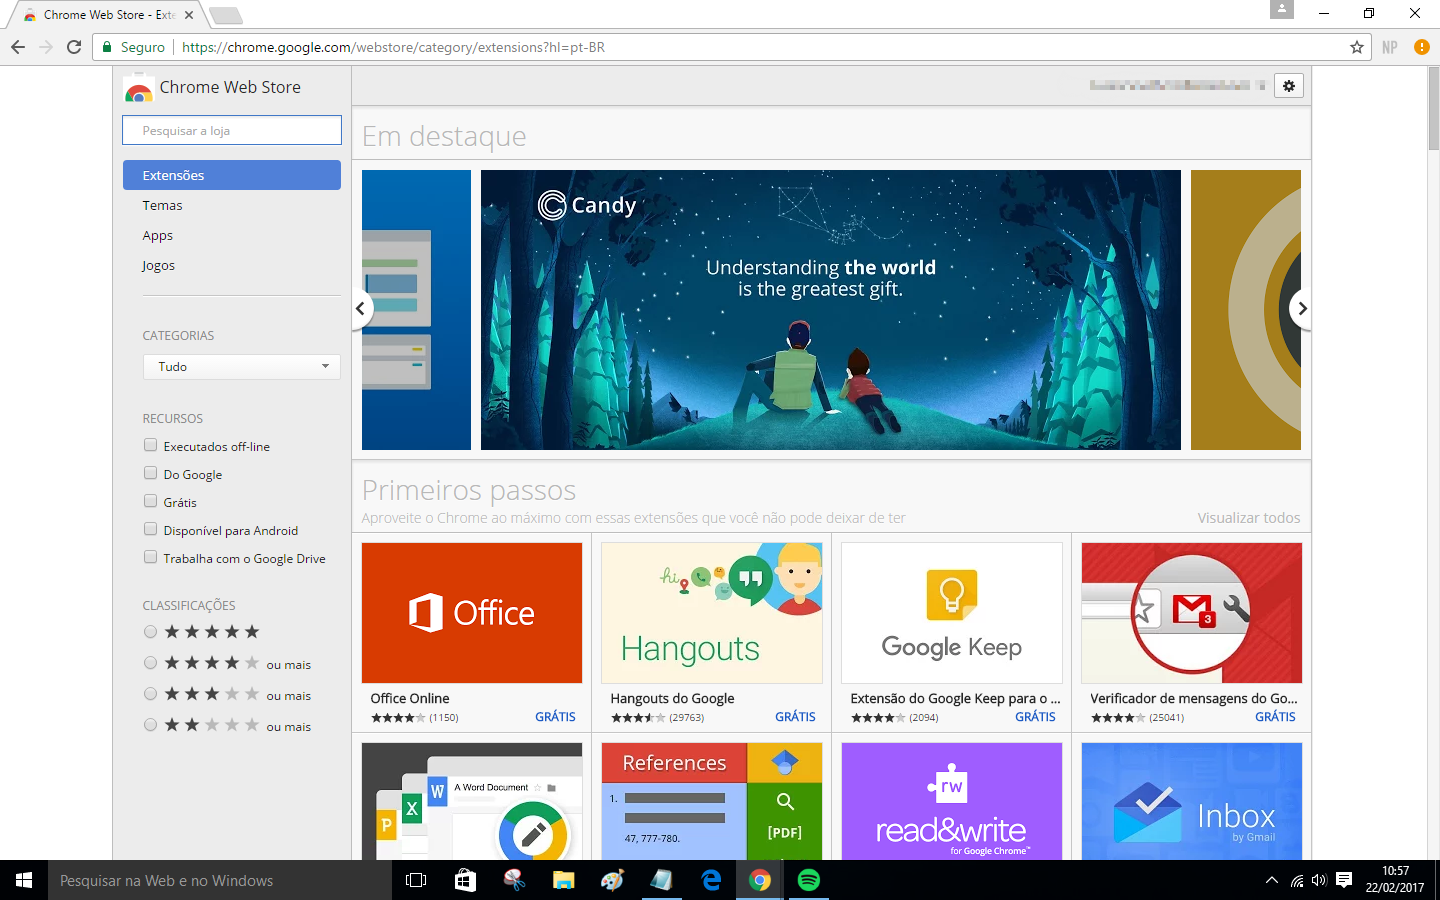Open Spotify from the taskbar
Screen dimensions: 1440x900
tap(809, 880)
